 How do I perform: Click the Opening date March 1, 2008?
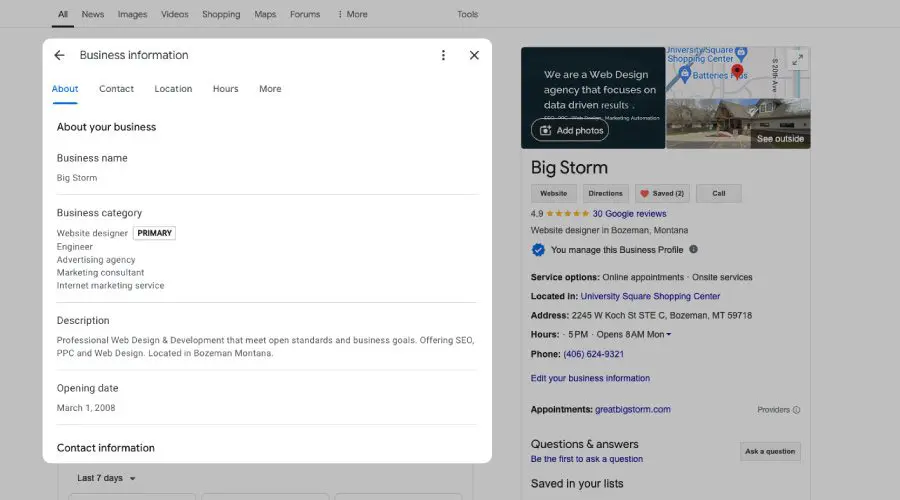click(x=86, y=408)
